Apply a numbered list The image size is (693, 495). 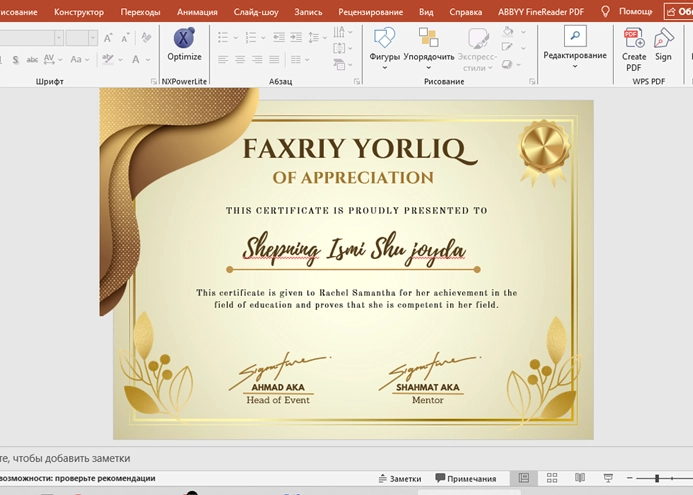tap(251, 38)
